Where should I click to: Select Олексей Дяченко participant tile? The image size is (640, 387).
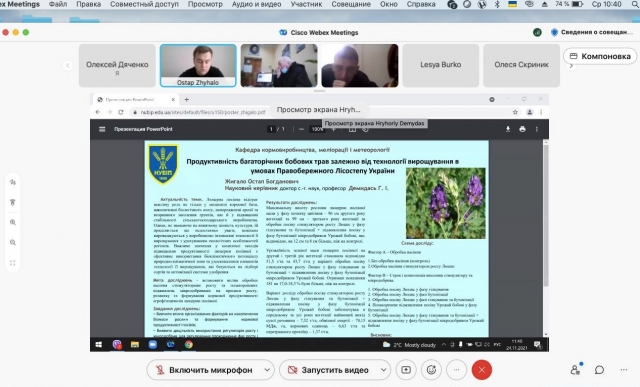coord(117,66)
